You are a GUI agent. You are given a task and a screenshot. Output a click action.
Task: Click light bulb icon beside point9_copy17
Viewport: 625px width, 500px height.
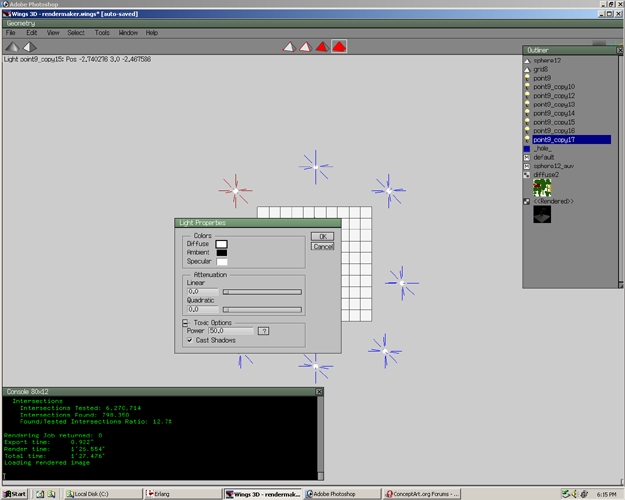pos(527,140)
